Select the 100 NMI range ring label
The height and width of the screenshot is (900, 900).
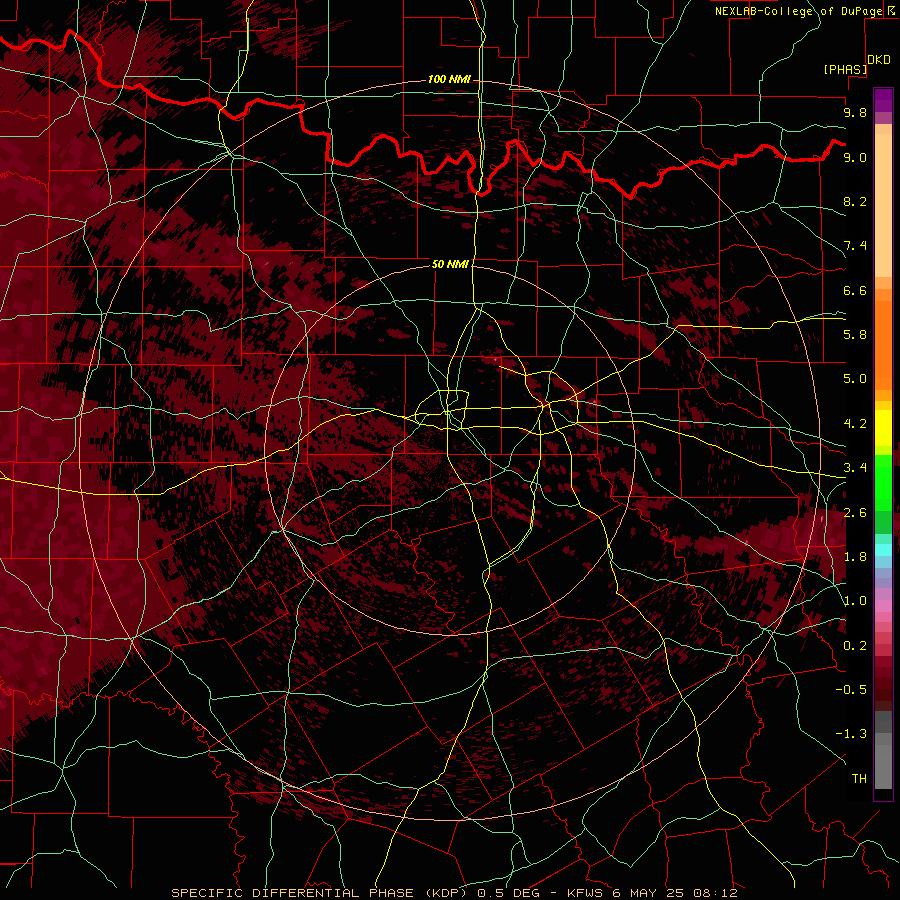[449, 79]
